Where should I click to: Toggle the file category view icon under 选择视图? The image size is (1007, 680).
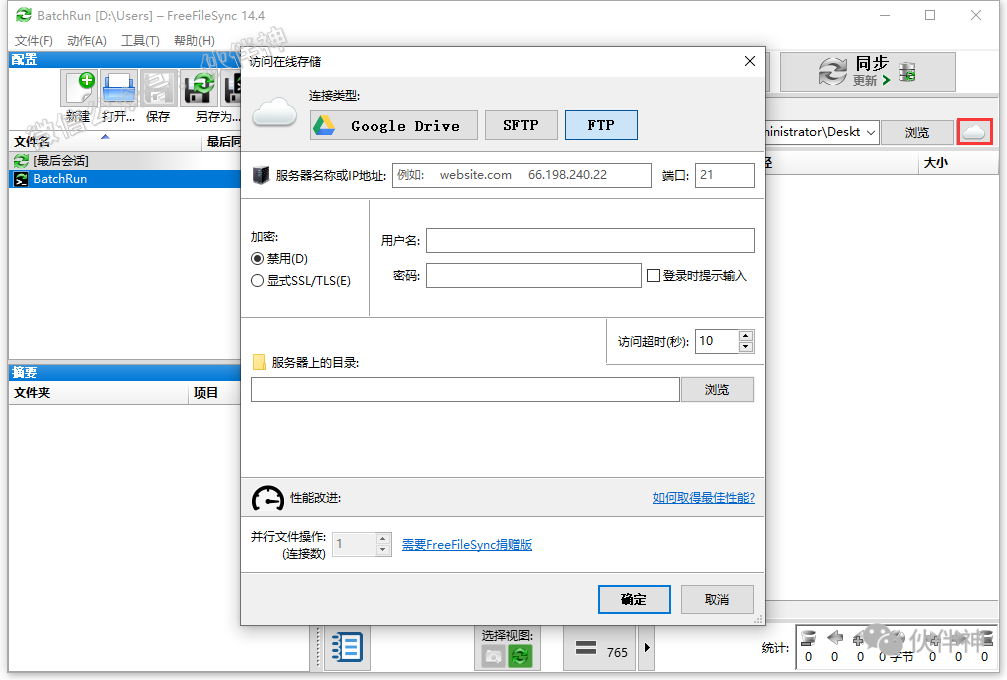tap(493, 656)
